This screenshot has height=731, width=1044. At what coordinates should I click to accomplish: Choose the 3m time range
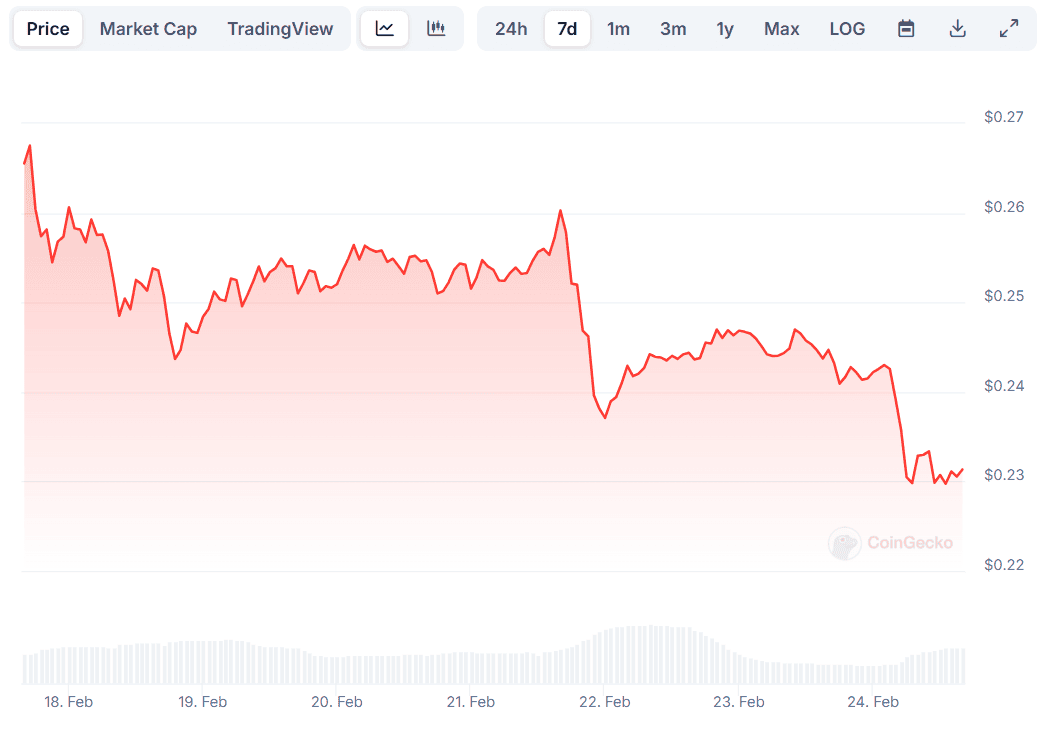673,29
